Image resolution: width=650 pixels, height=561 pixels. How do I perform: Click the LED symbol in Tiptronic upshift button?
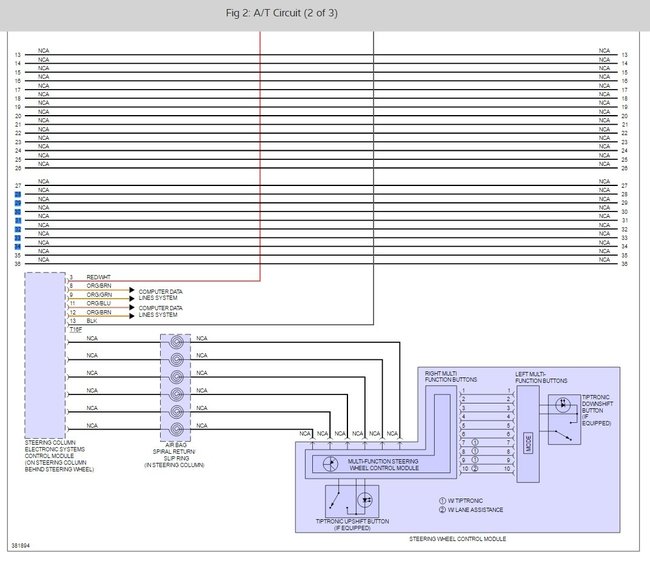[x=365, y=500]
